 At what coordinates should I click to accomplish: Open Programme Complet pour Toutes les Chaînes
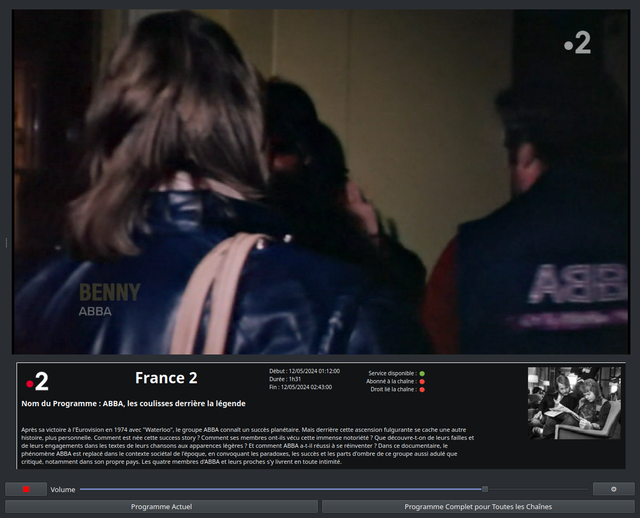[478, 507]
